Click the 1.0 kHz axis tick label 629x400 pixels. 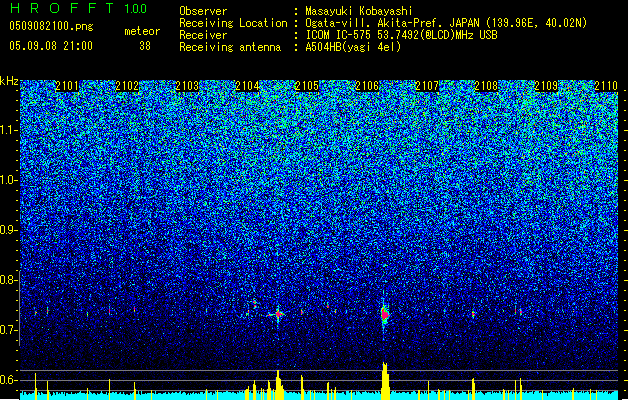pyautogui.click(x=9, y=180)
